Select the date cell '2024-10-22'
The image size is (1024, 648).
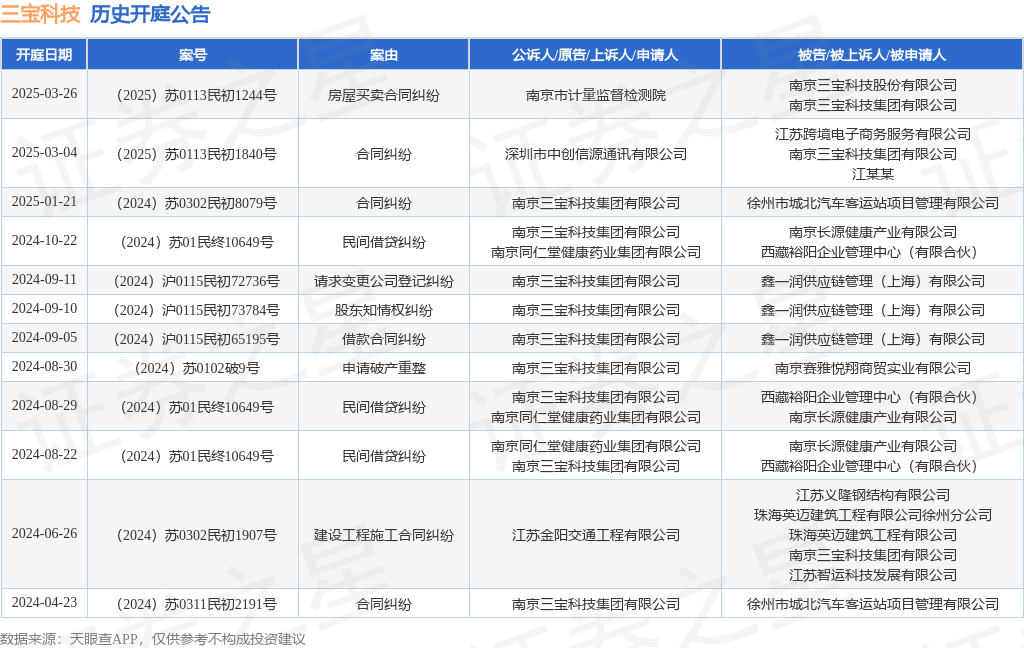pos(44,240)
